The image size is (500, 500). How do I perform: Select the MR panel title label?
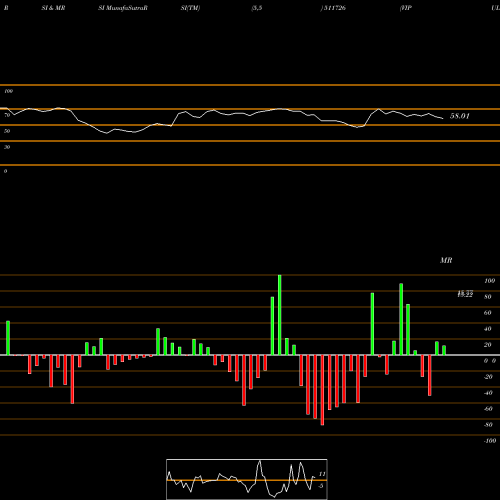click(x=446, y=260)
